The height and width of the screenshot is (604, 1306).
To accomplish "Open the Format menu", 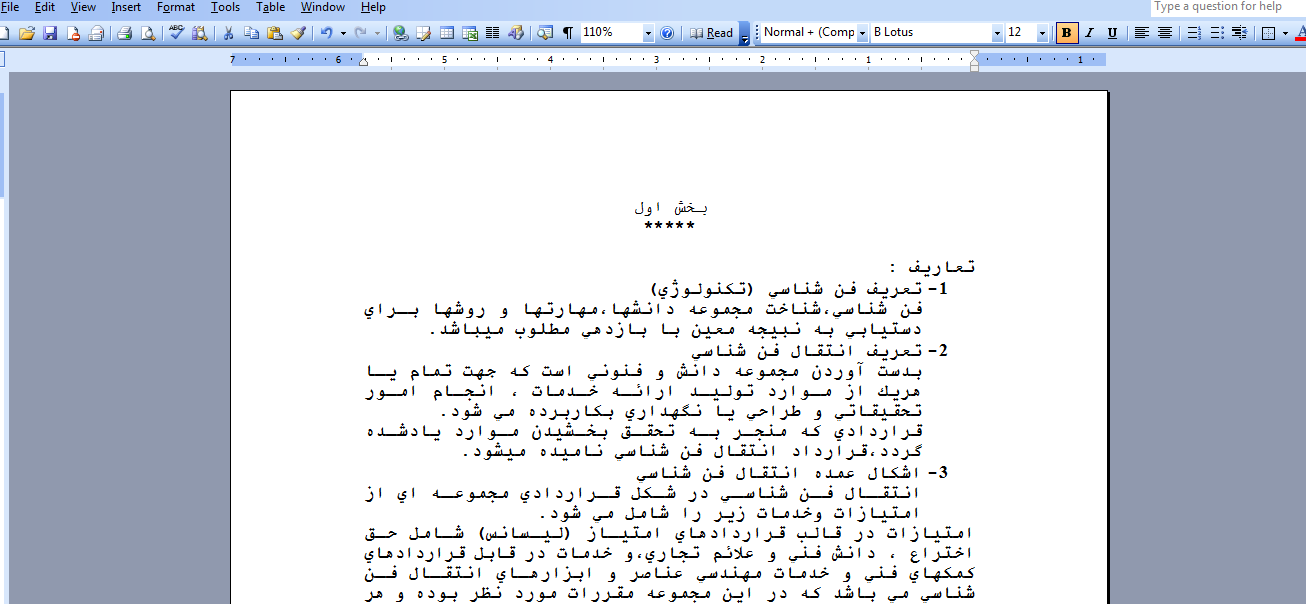I will (176, 7).
